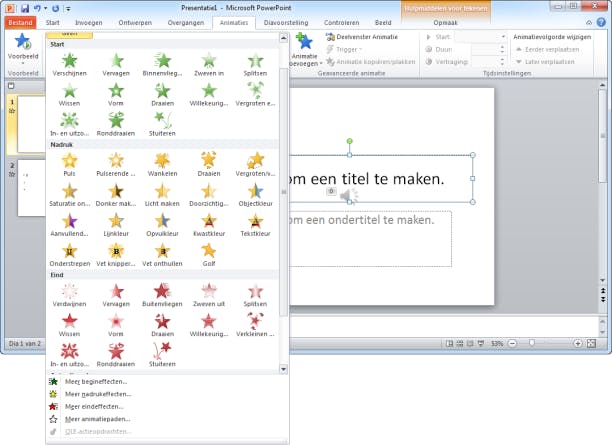Open the Start timing combo box

point(481,37)
